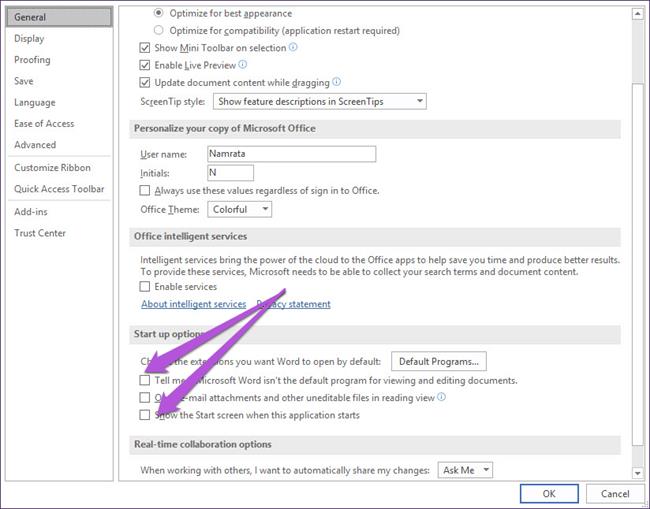Click the scrollbar down arrow
This screenshot has width=650, height=509.
click(637, 473)
